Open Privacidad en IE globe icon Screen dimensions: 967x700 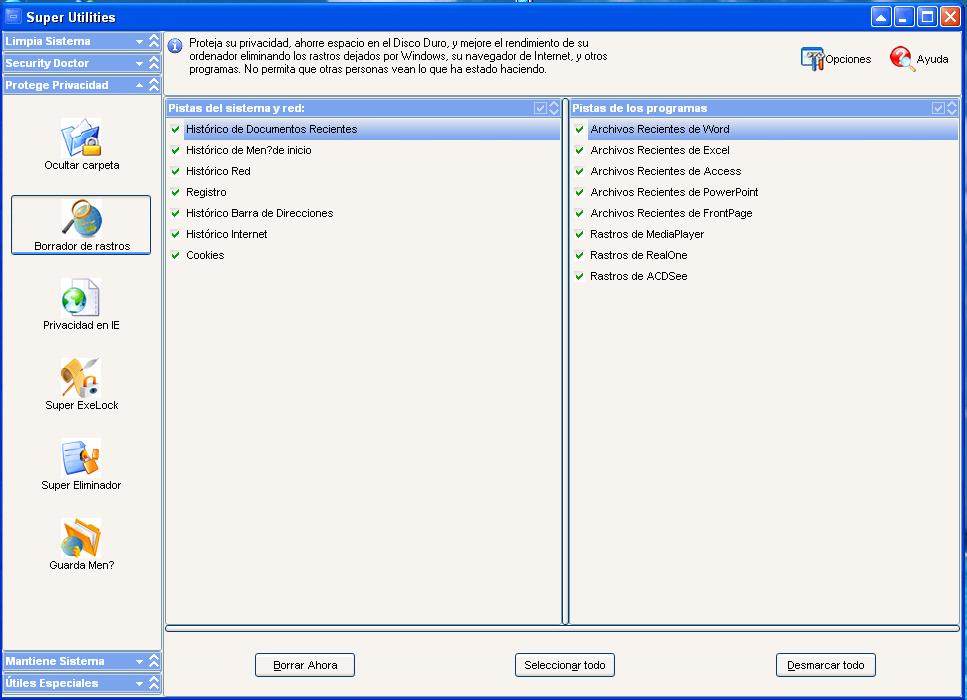[81, 298]
